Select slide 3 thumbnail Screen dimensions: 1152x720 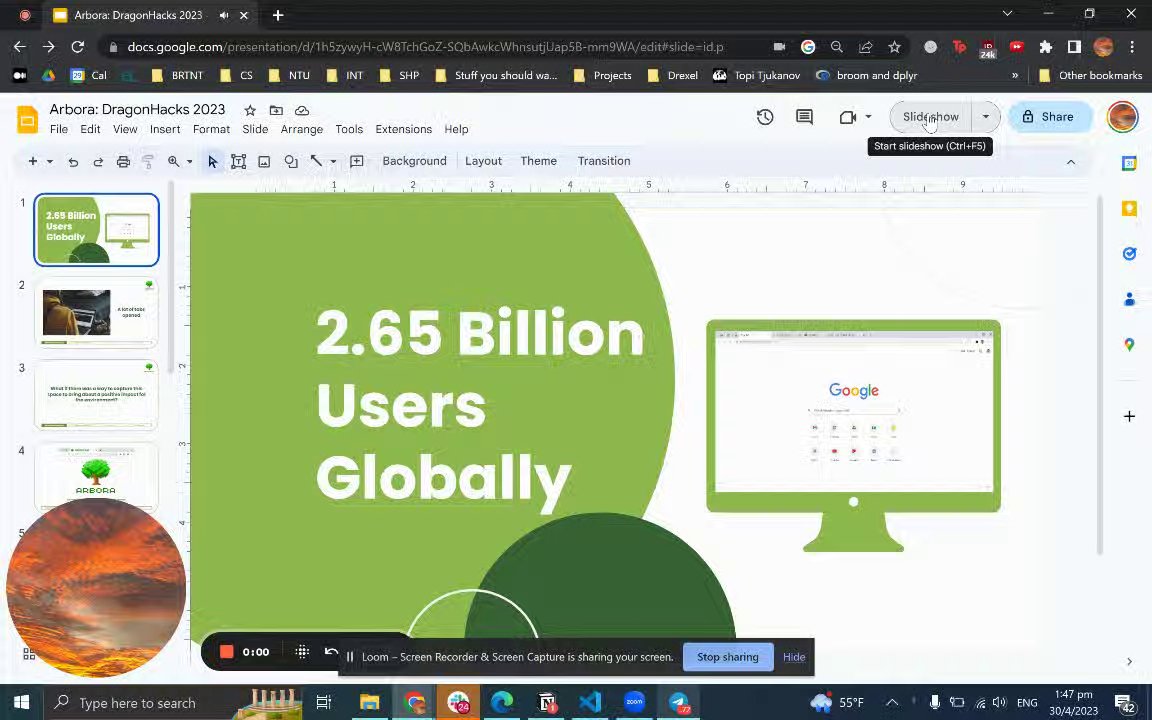tap(96, 395)
